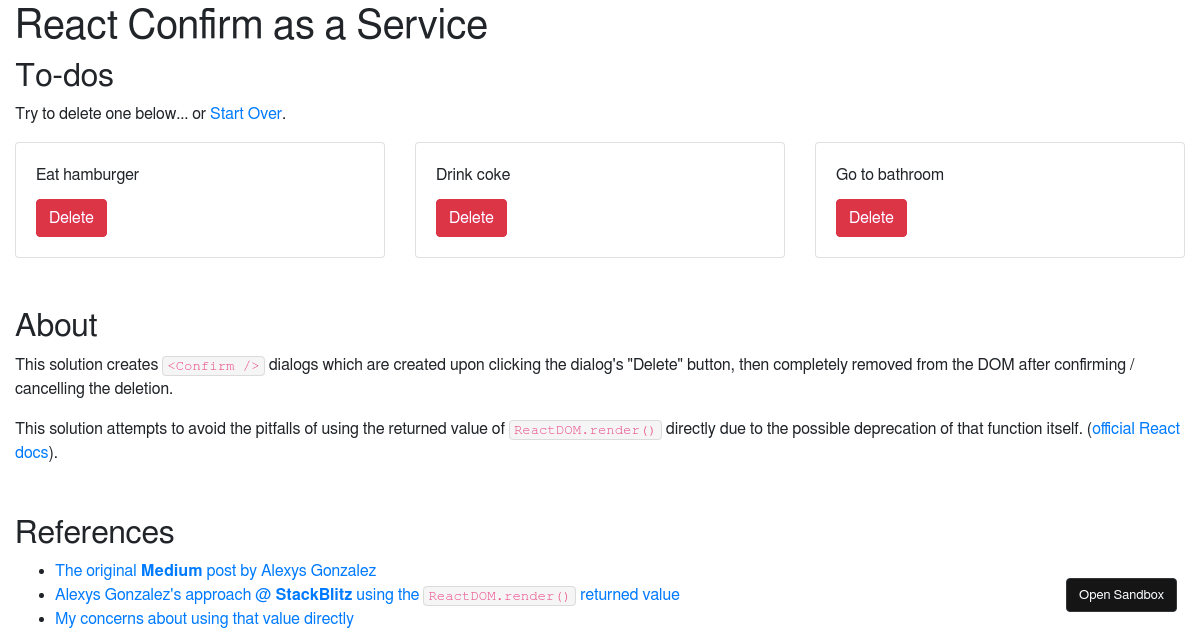Click the Start Over link
Image resolution: width=1200 pixels, height=630 pixels.
pyautogui.click(x=245, y=113)
